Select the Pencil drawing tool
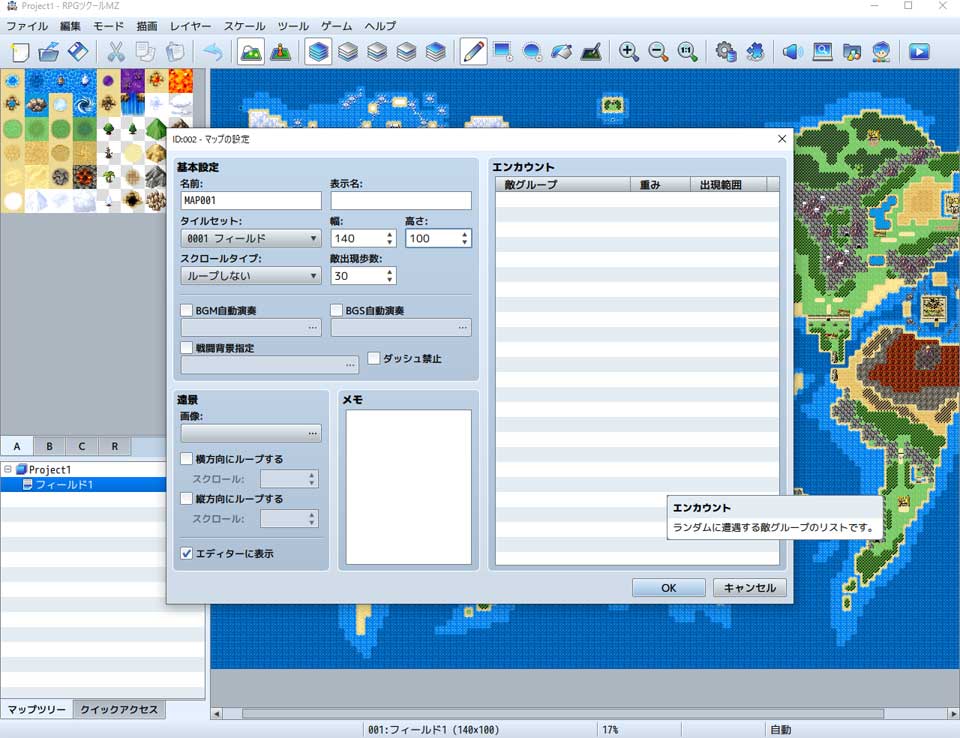Image resolution: width=960 pixels, height=738 pixels. (473, 52)
